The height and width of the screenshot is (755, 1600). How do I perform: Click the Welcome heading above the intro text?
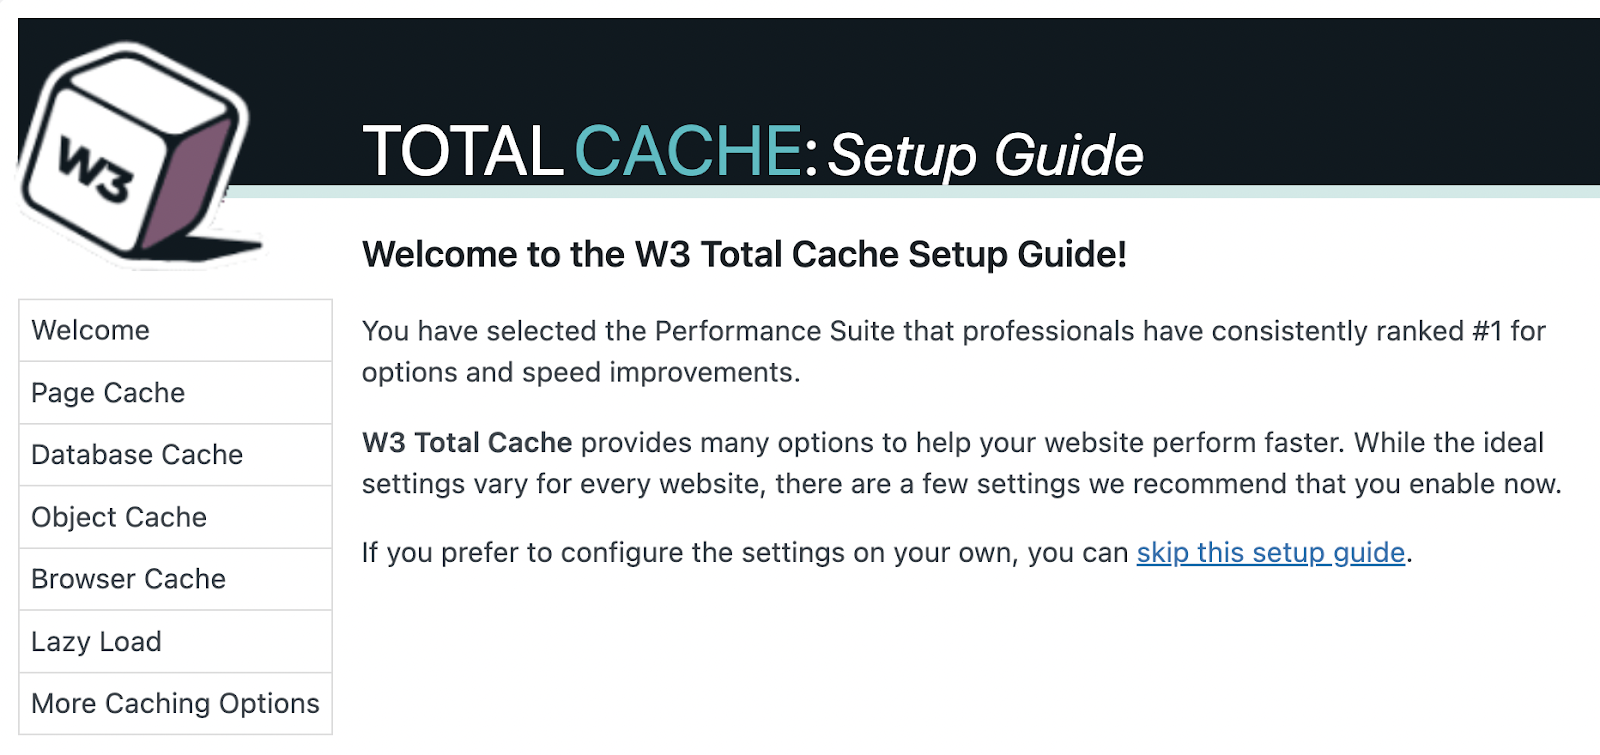click(745, 254)
